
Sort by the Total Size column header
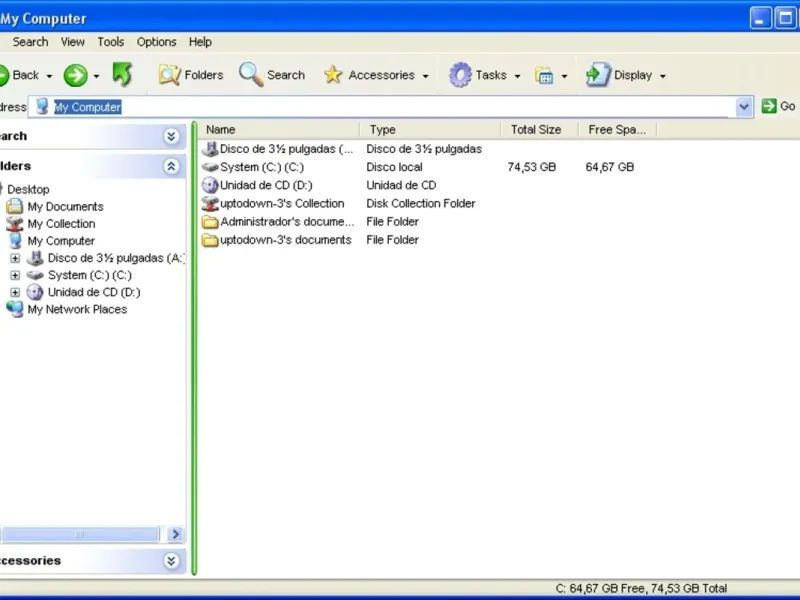pos(536,129)
